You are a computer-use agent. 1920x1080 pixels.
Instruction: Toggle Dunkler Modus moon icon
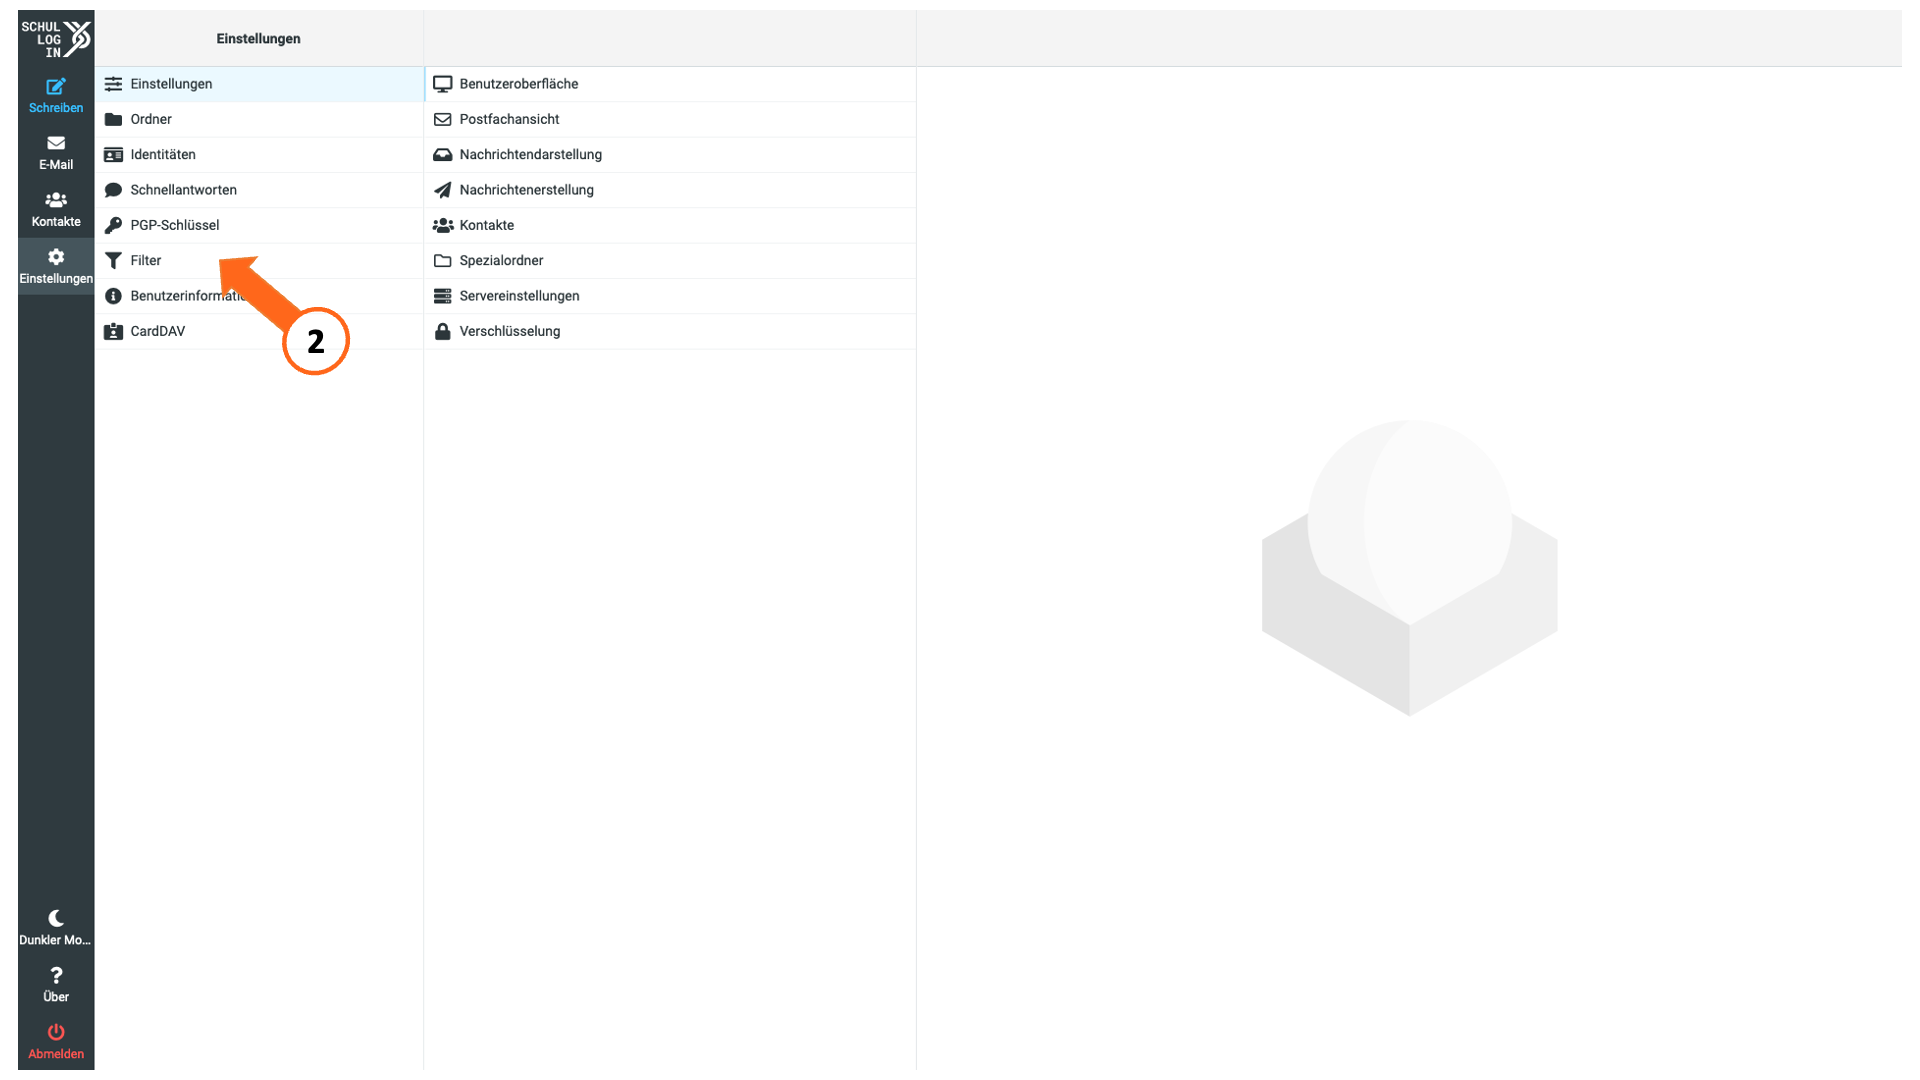[56, 917]
